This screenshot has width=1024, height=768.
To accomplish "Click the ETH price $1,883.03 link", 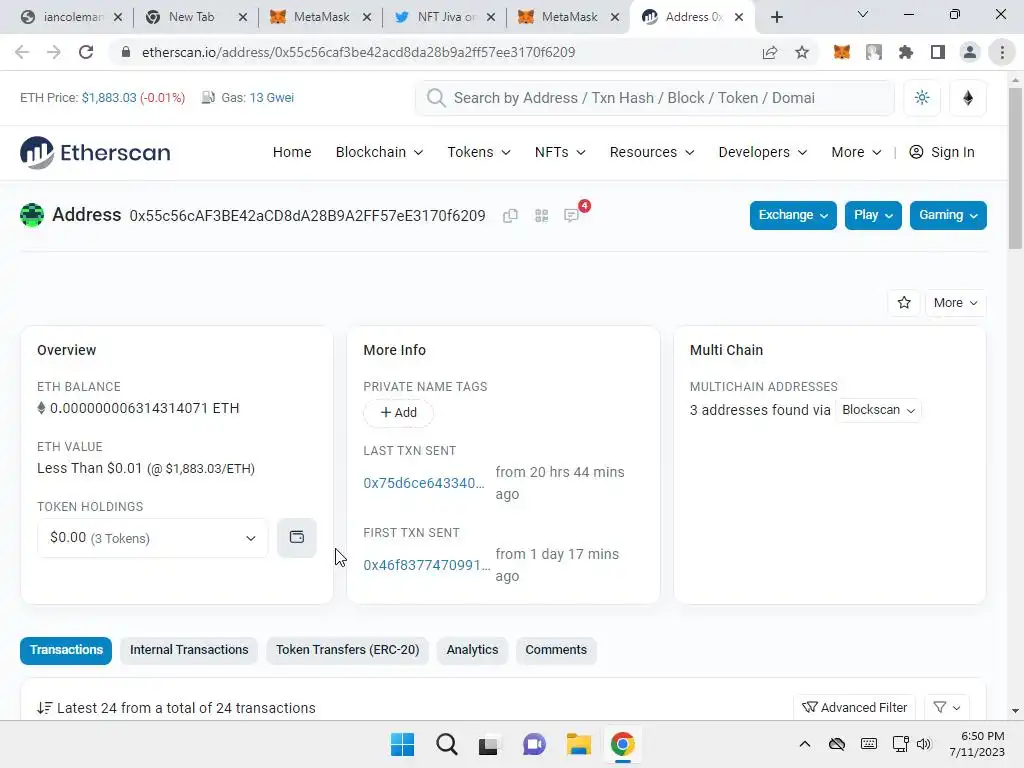I will (109, 98).
